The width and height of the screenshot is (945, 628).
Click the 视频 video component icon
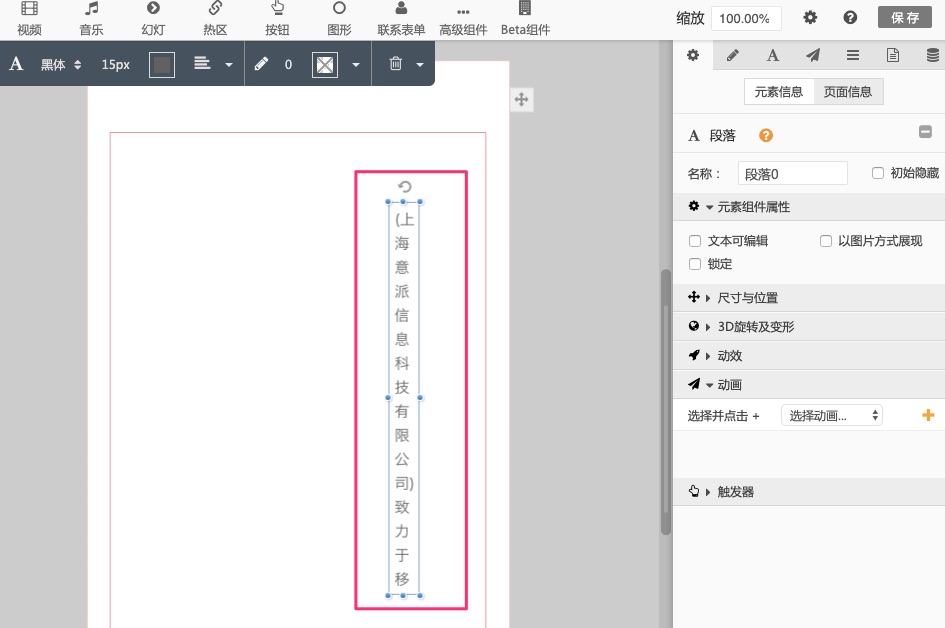click(29, 18)
